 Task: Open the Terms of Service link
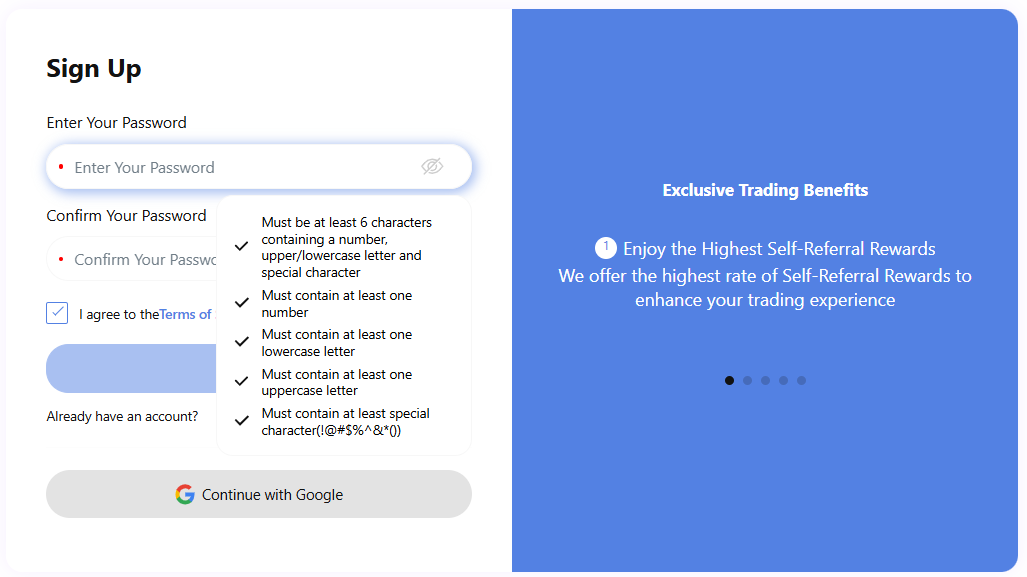pos(186,314)
